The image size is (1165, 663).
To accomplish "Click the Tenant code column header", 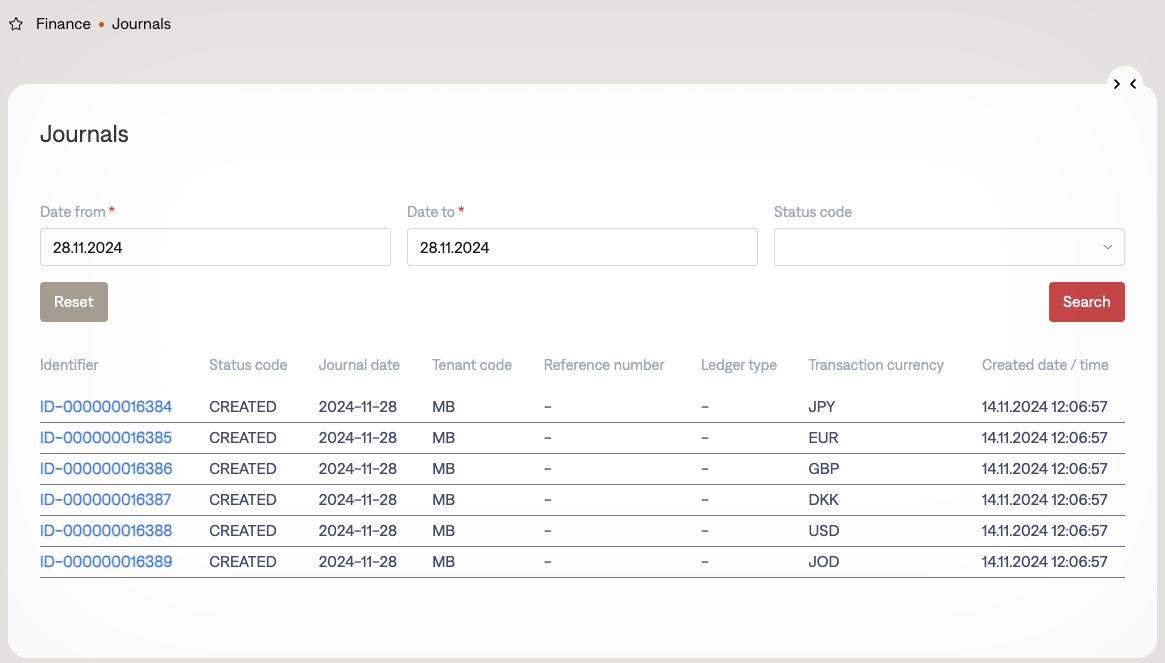I will [x=471, y=365].
